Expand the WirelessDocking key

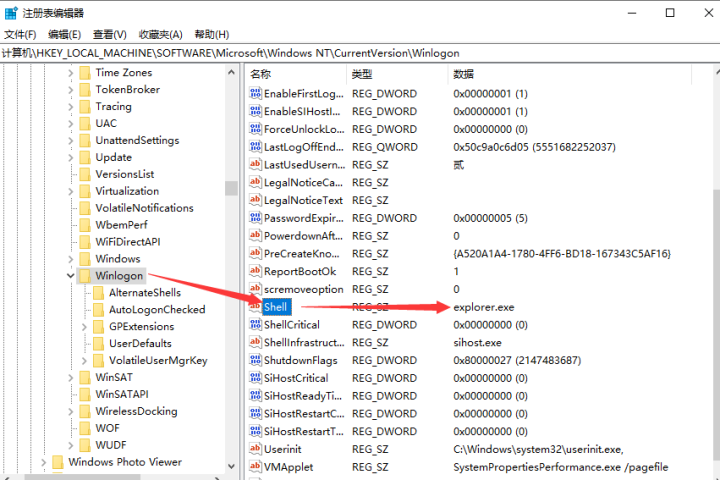click(70, 411)
